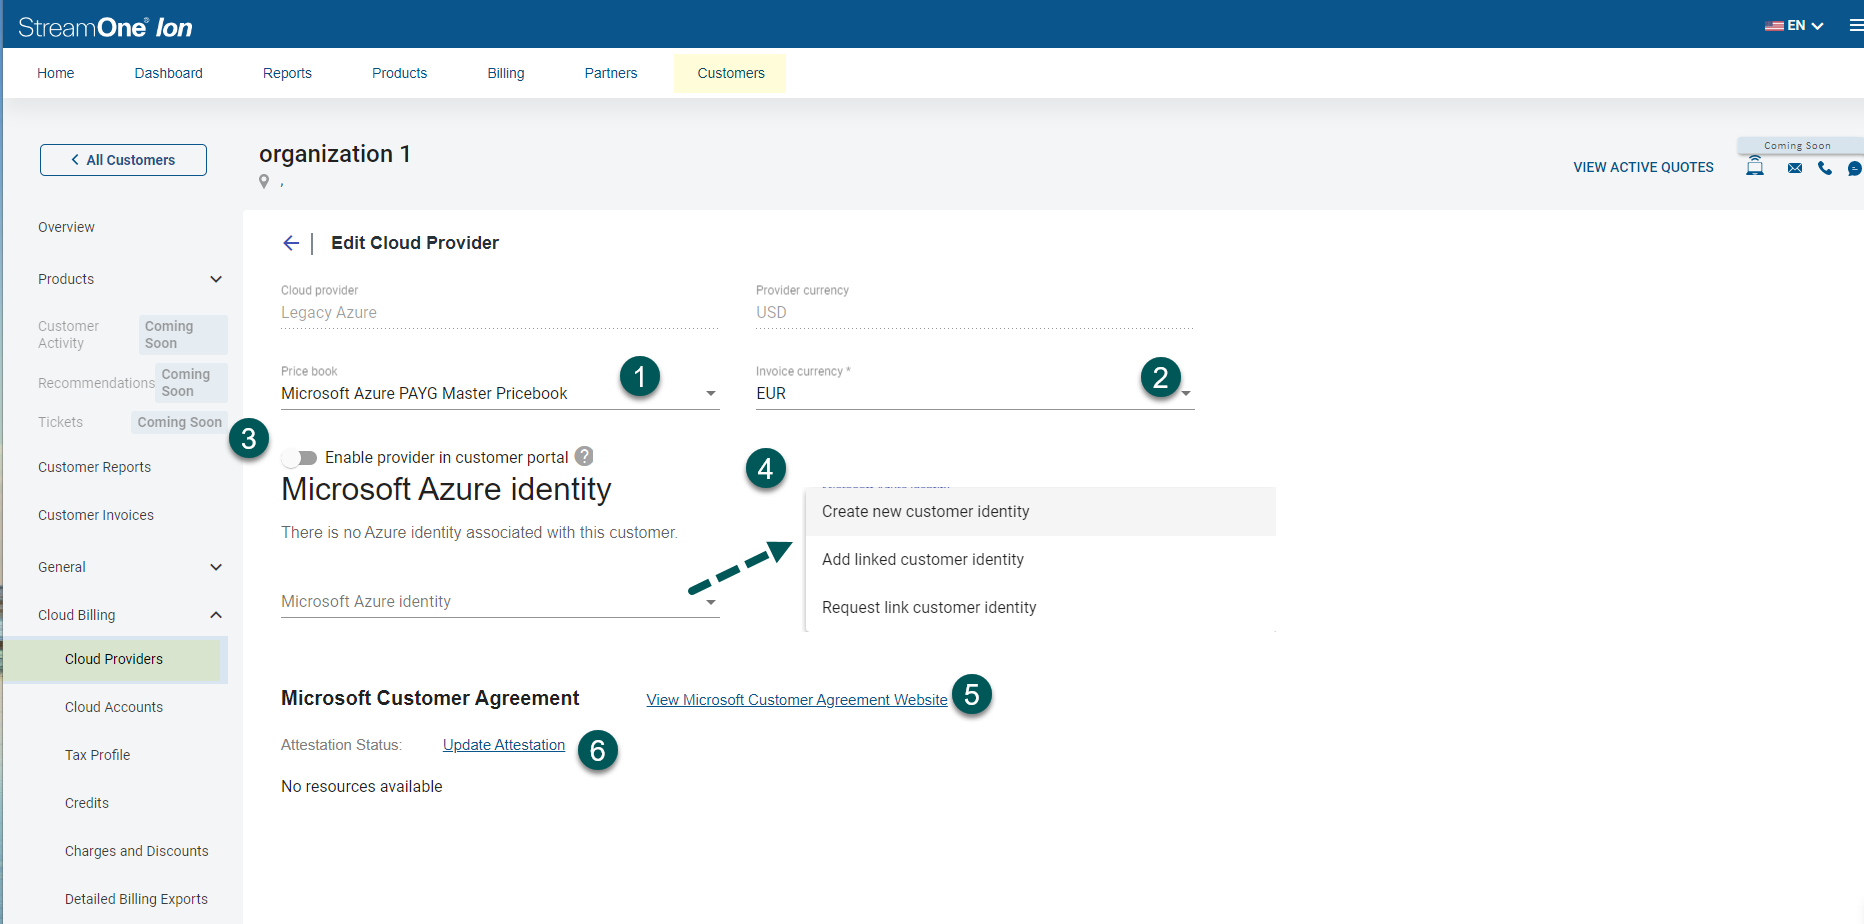Click the chat bubble icon
The height and width of the screenshot is (924, 1864).
point(1855,168)
